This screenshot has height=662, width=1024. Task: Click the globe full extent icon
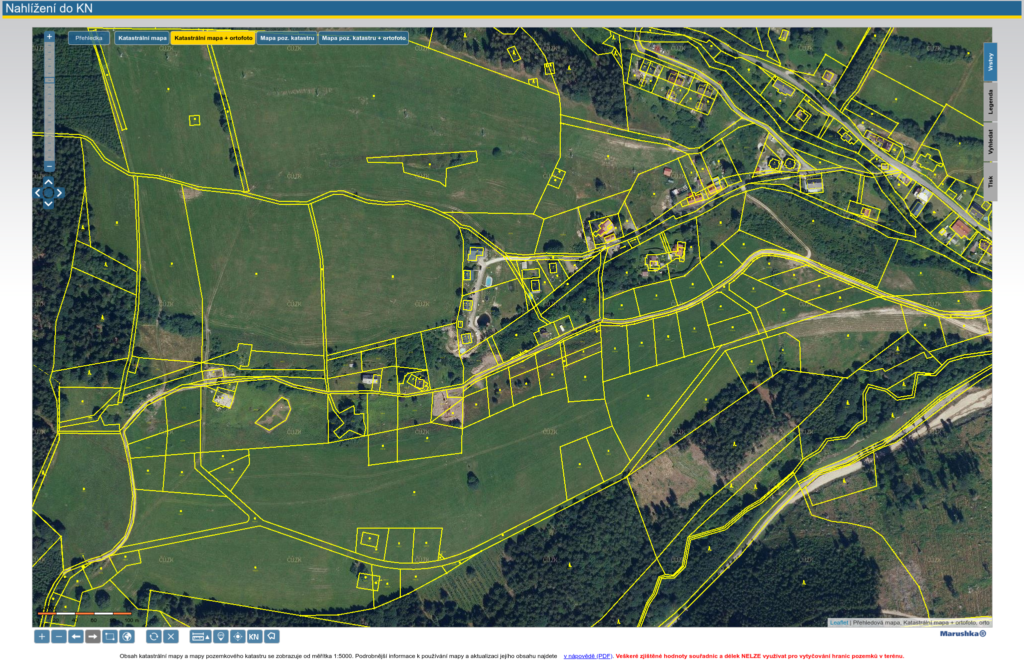click(x=127, y=636)
